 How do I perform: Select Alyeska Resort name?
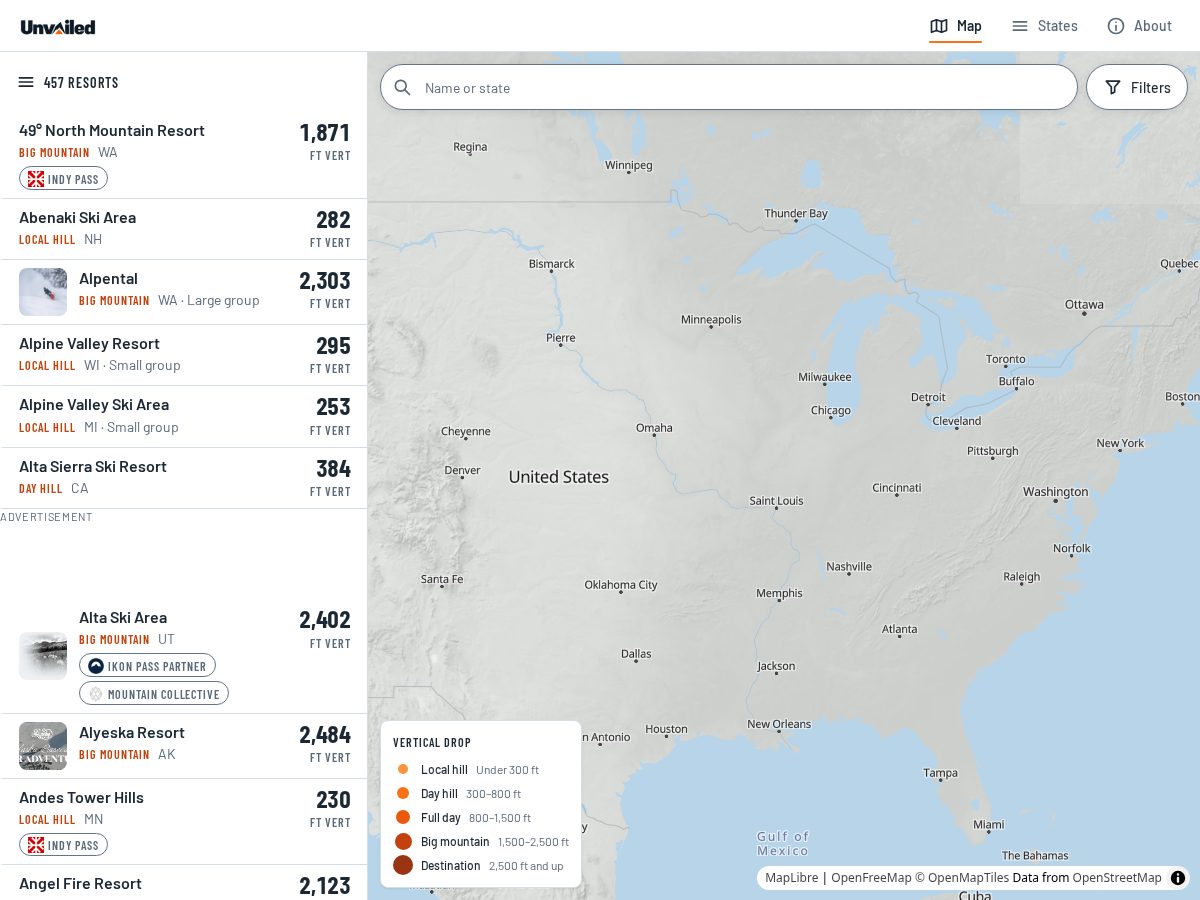pyautogui.click(x=132, y=732)
